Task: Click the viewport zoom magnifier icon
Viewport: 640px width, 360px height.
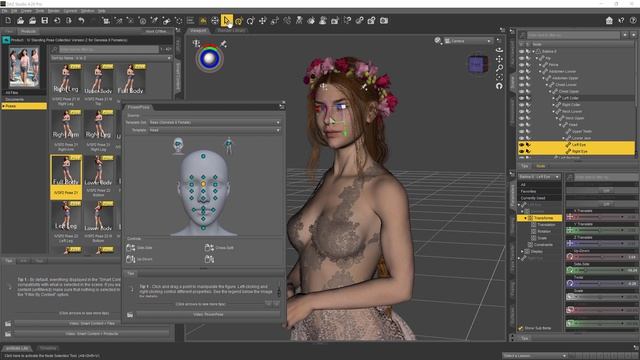Action: pos(499,68)
